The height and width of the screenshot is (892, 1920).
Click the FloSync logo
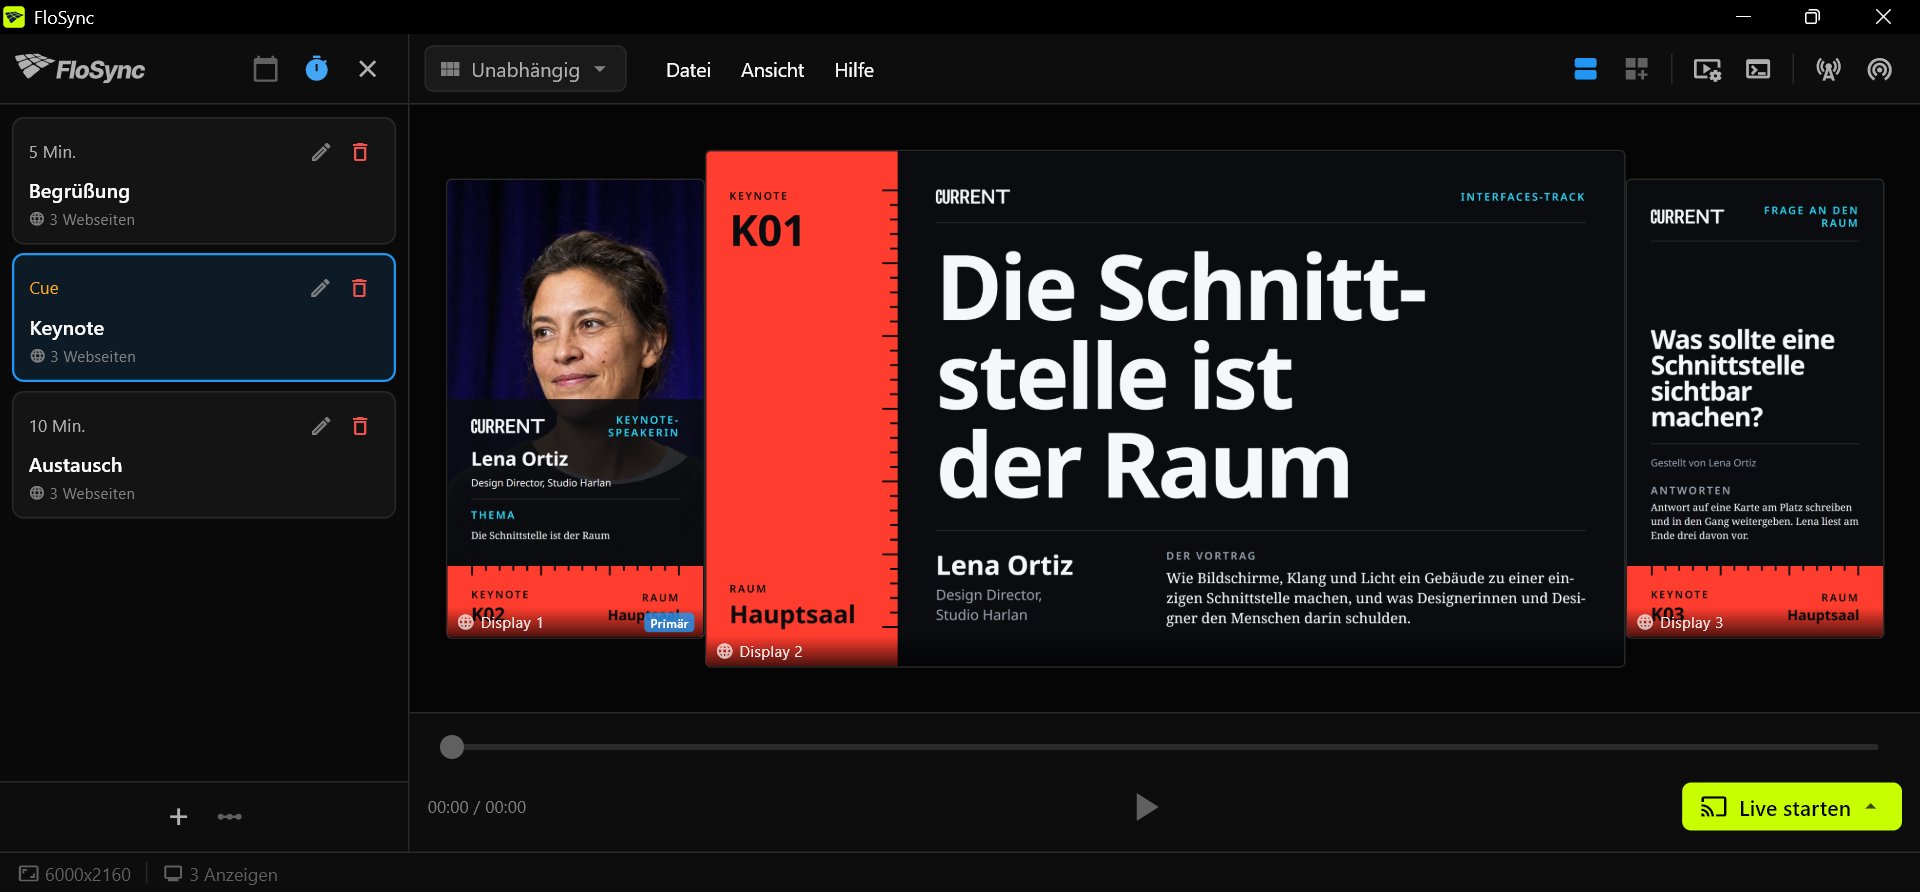tap(81, 68)
